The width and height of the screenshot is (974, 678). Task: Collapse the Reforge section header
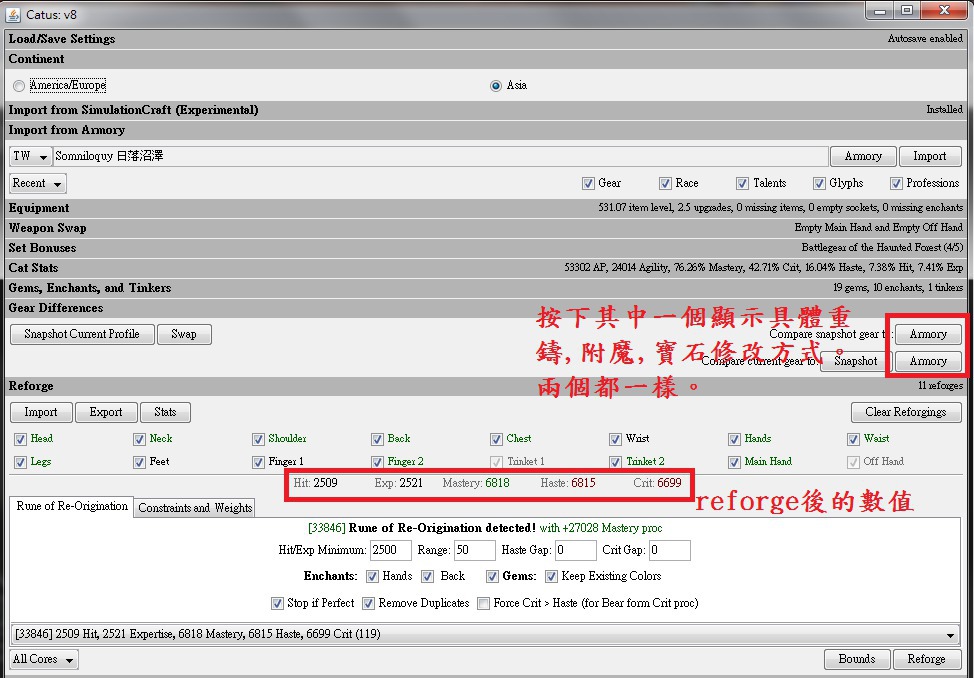pyautogui.click(x=486, y=386)
